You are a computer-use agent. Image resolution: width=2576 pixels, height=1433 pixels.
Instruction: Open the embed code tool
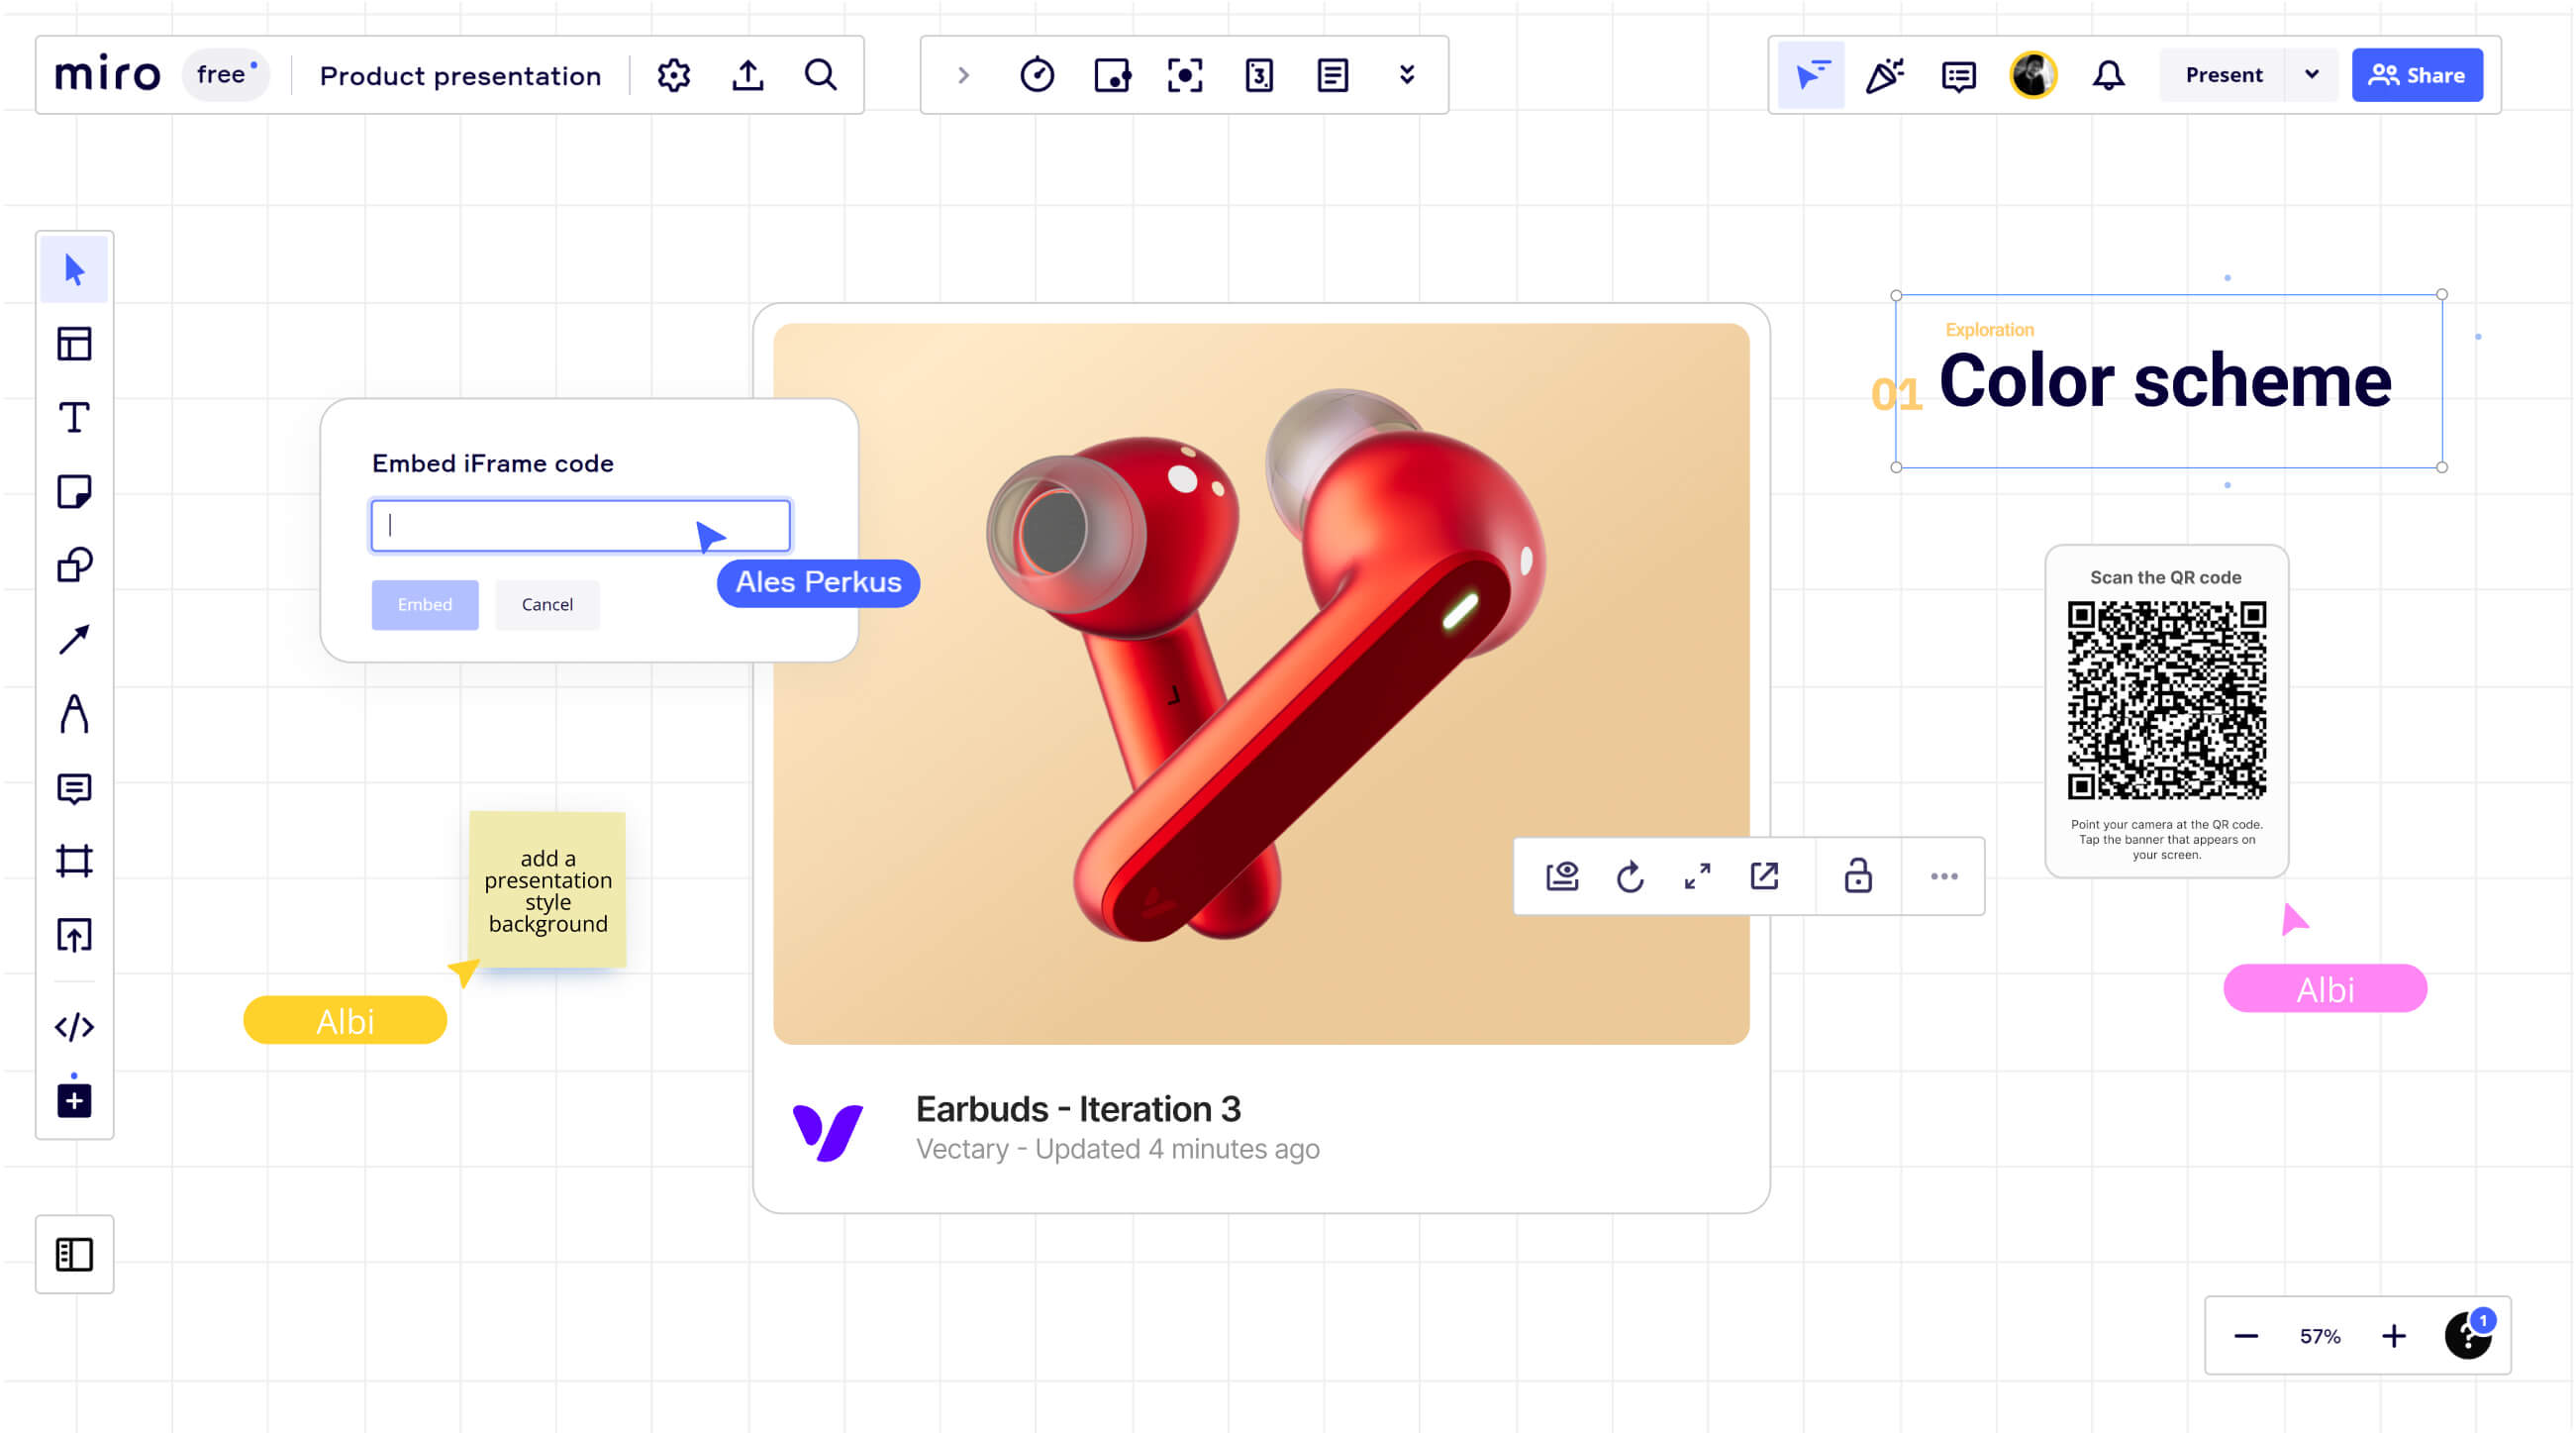point(74,1027)
